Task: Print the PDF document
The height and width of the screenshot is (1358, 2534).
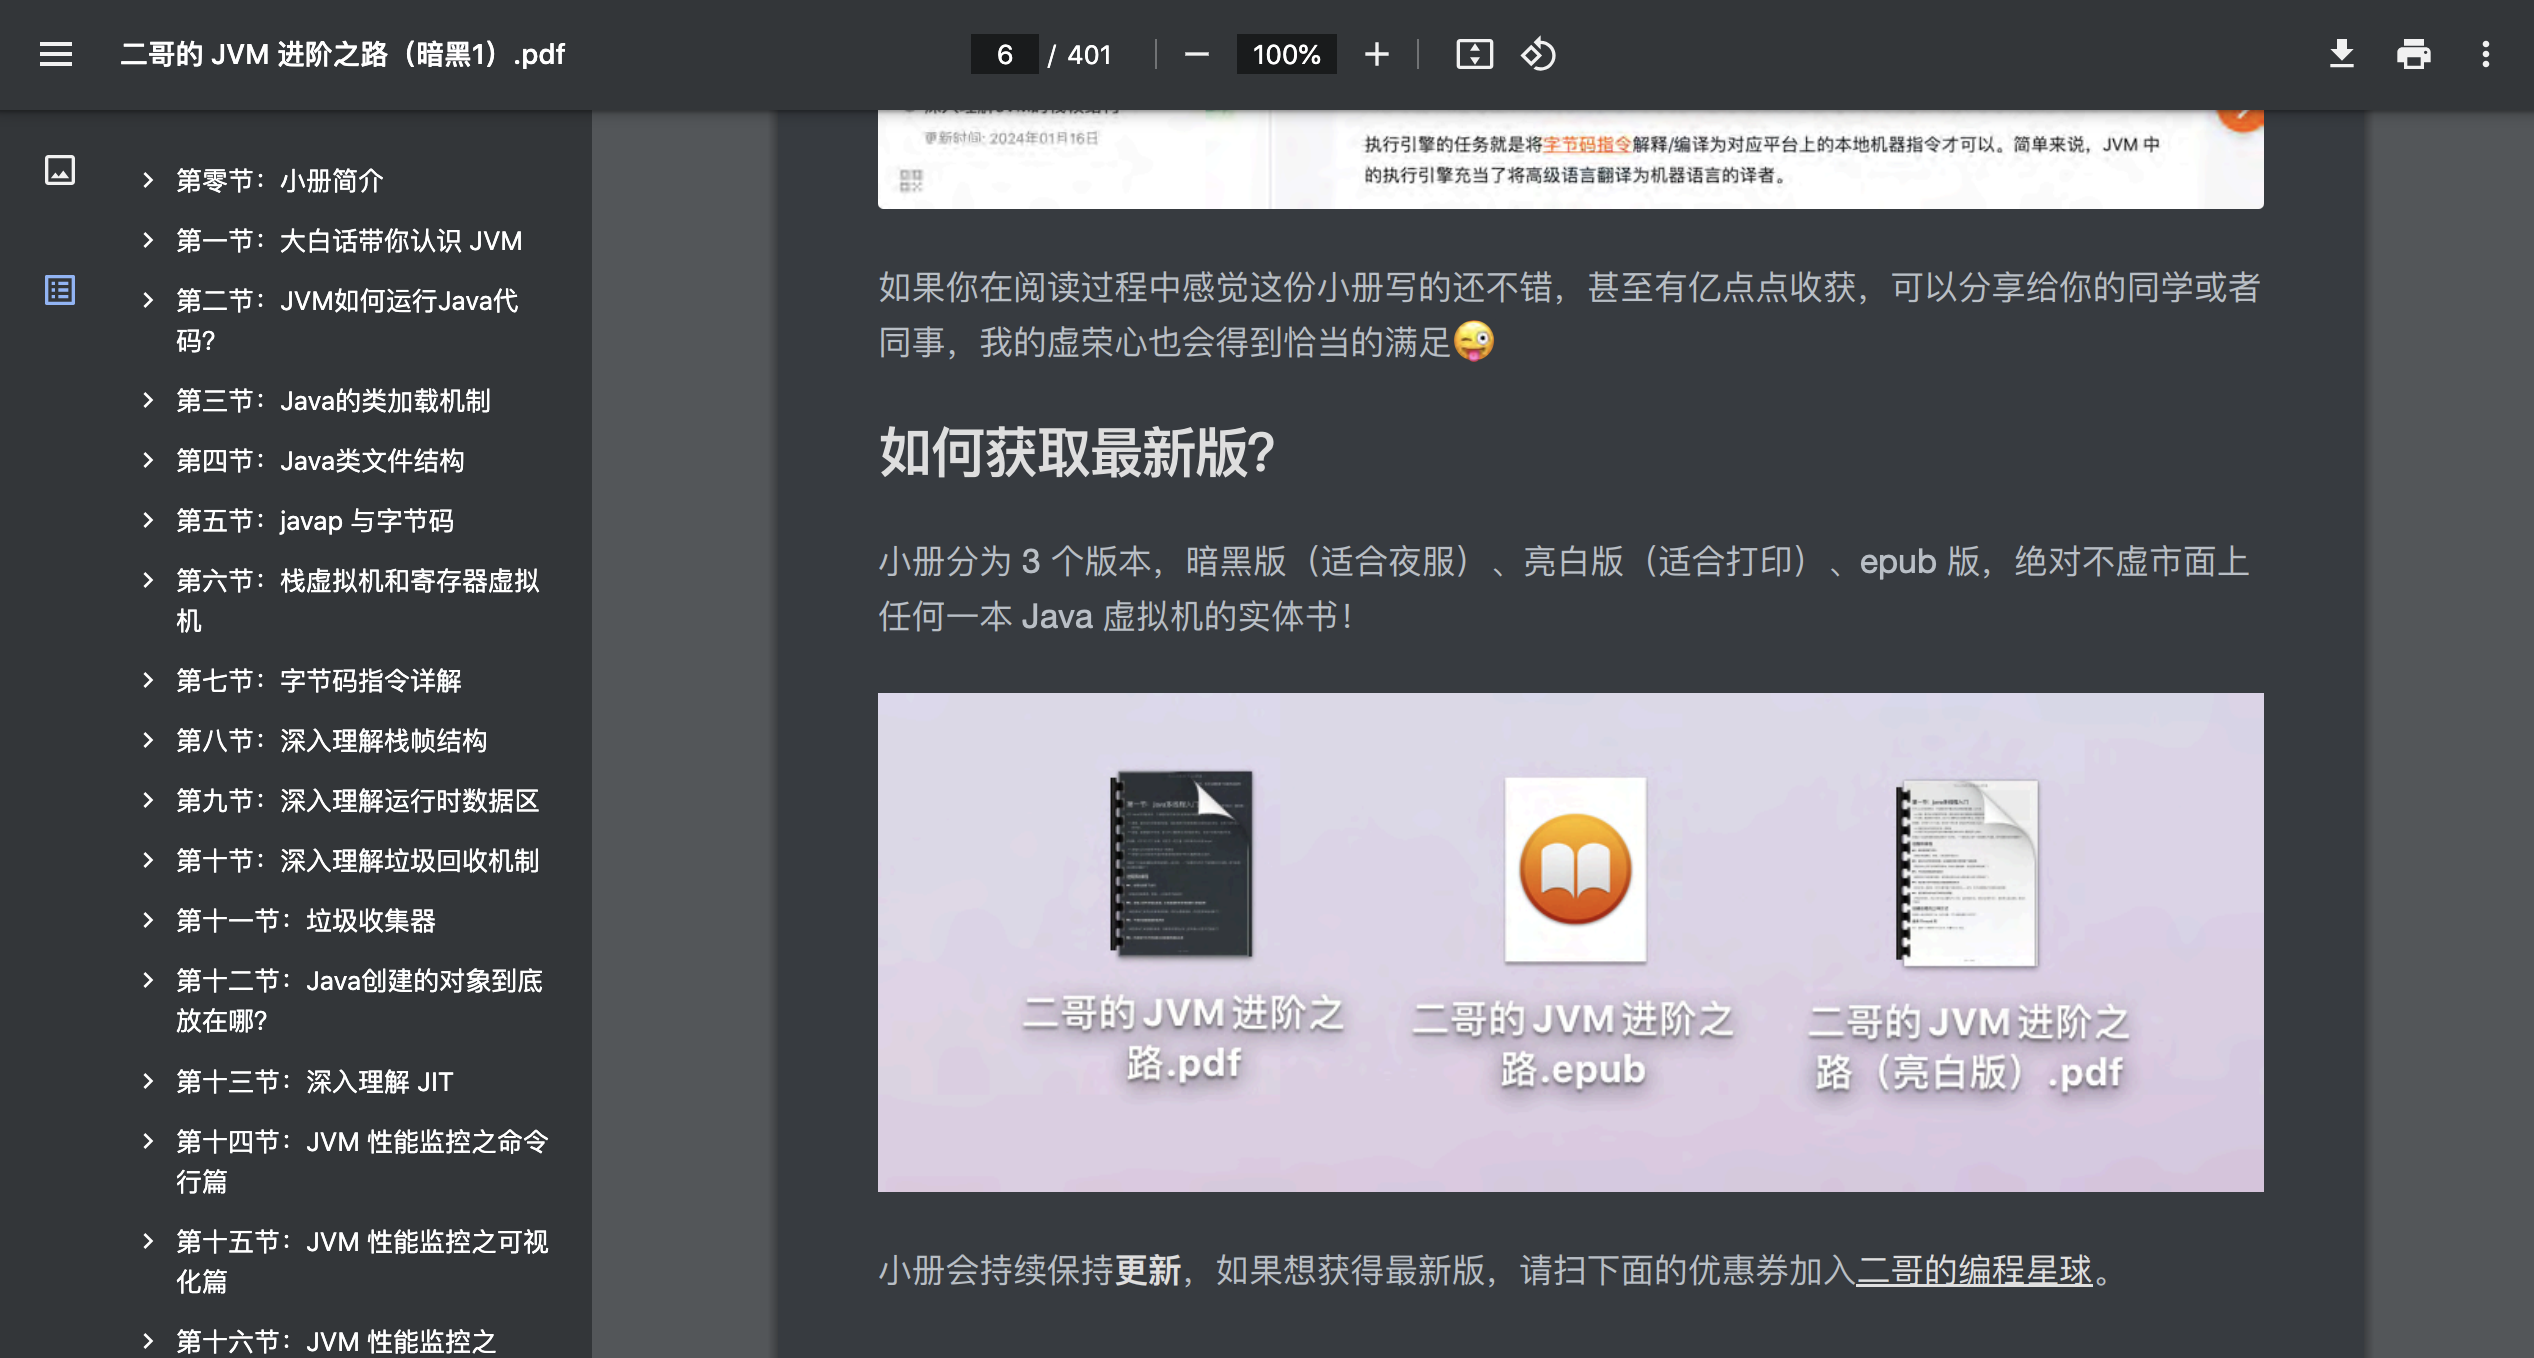Action: 2413,55
